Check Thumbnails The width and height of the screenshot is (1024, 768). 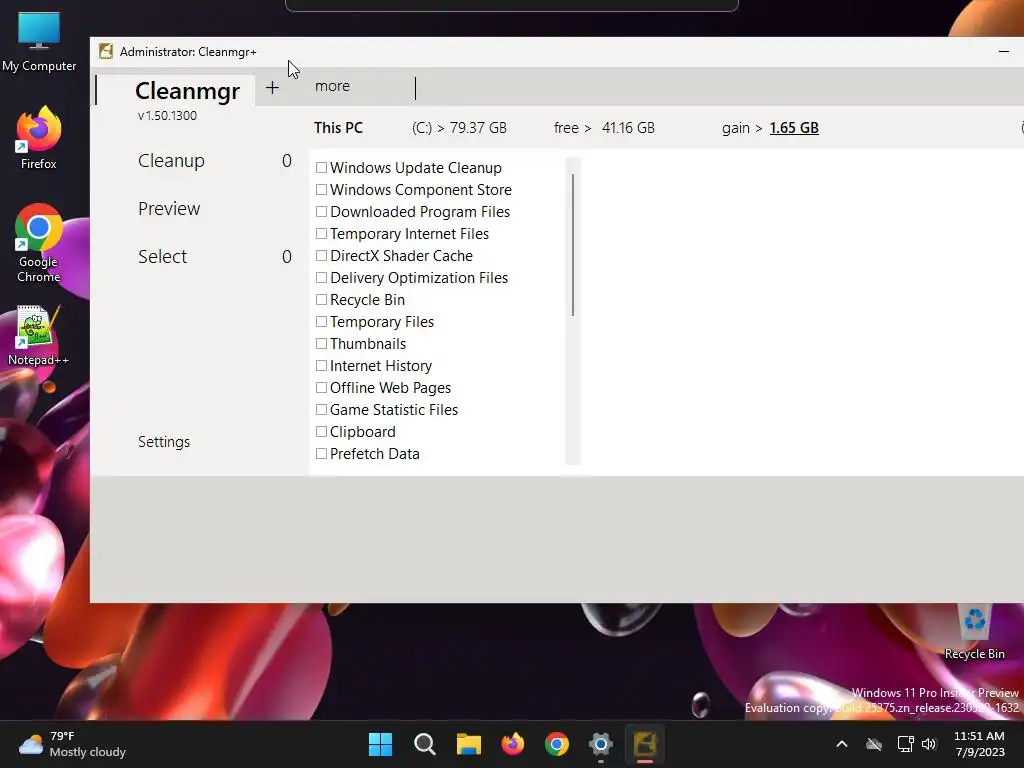(321, 344)
